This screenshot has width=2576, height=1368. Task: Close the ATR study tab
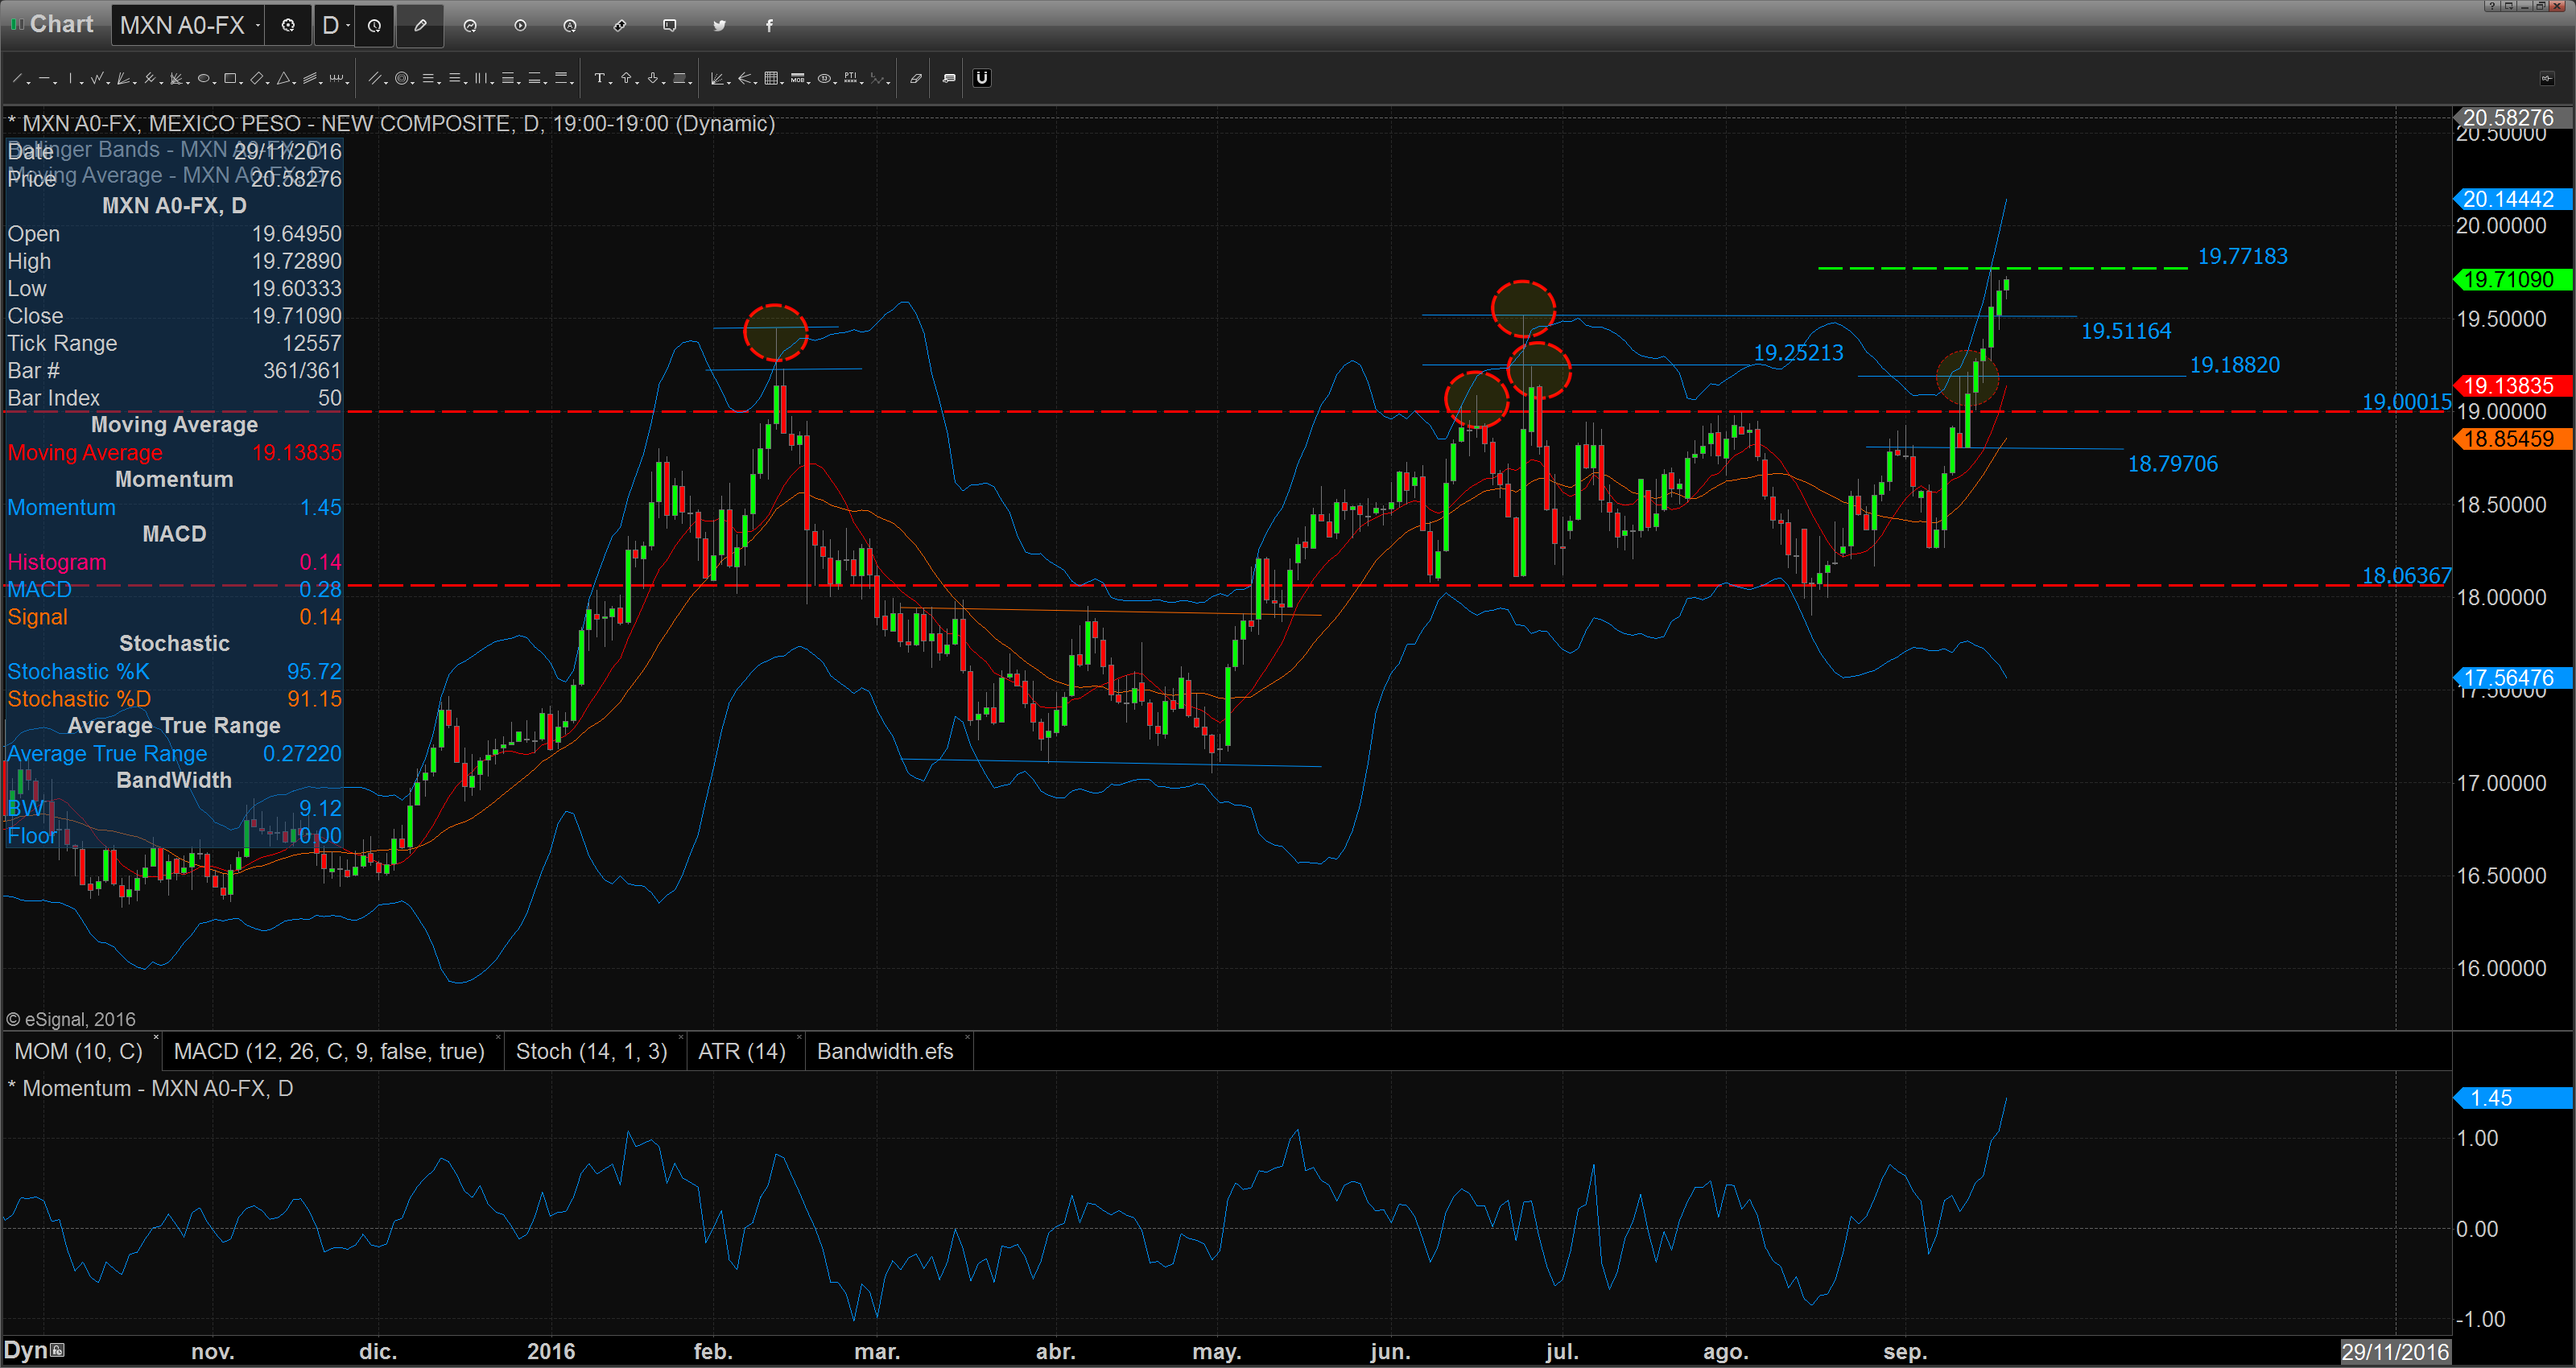point(799,1037)
